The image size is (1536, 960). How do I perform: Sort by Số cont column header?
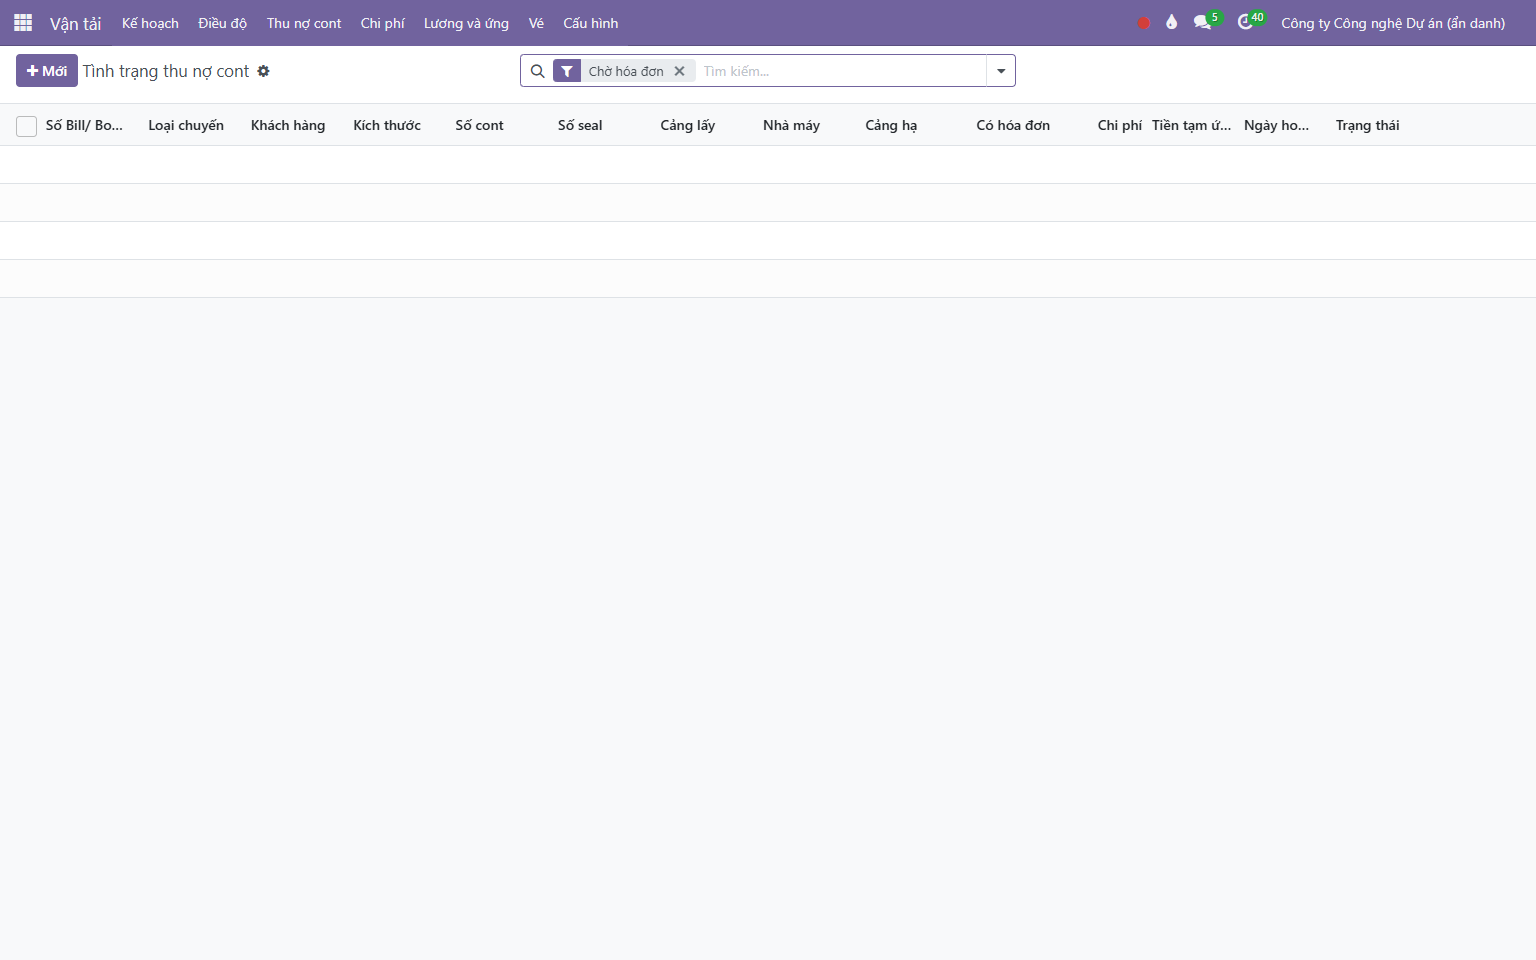click(x=479, y=125)
